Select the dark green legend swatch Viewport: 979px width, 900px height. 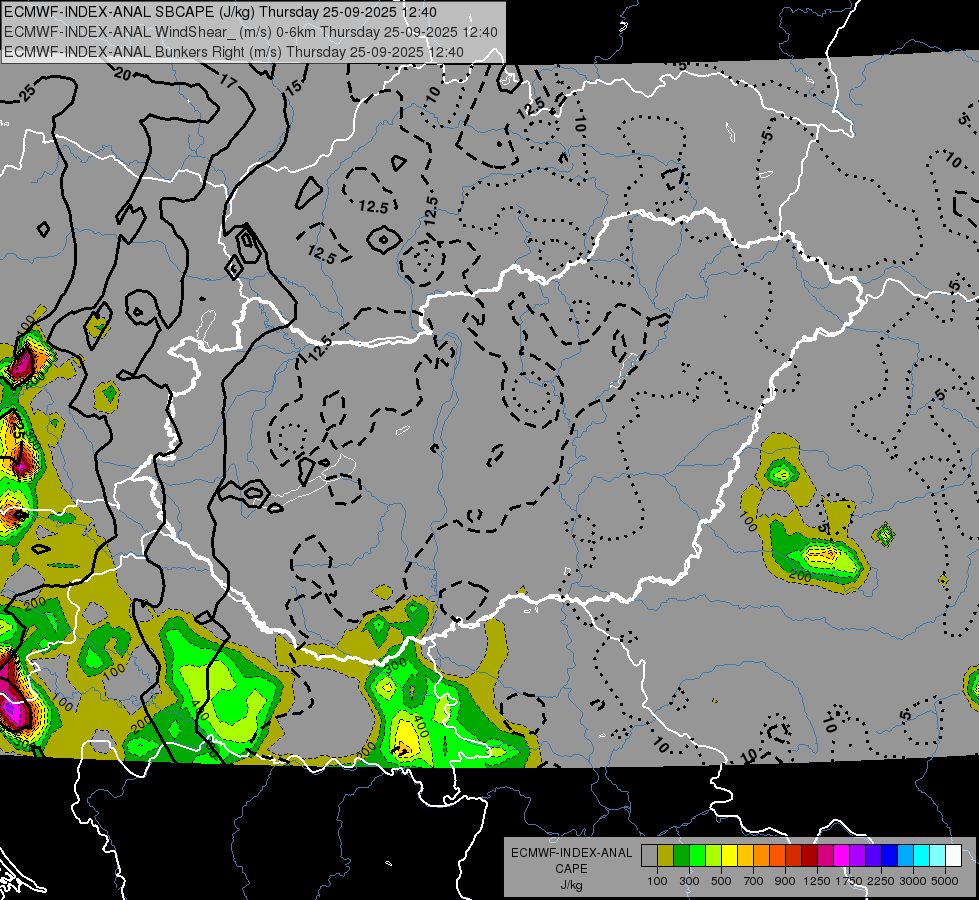681,855
